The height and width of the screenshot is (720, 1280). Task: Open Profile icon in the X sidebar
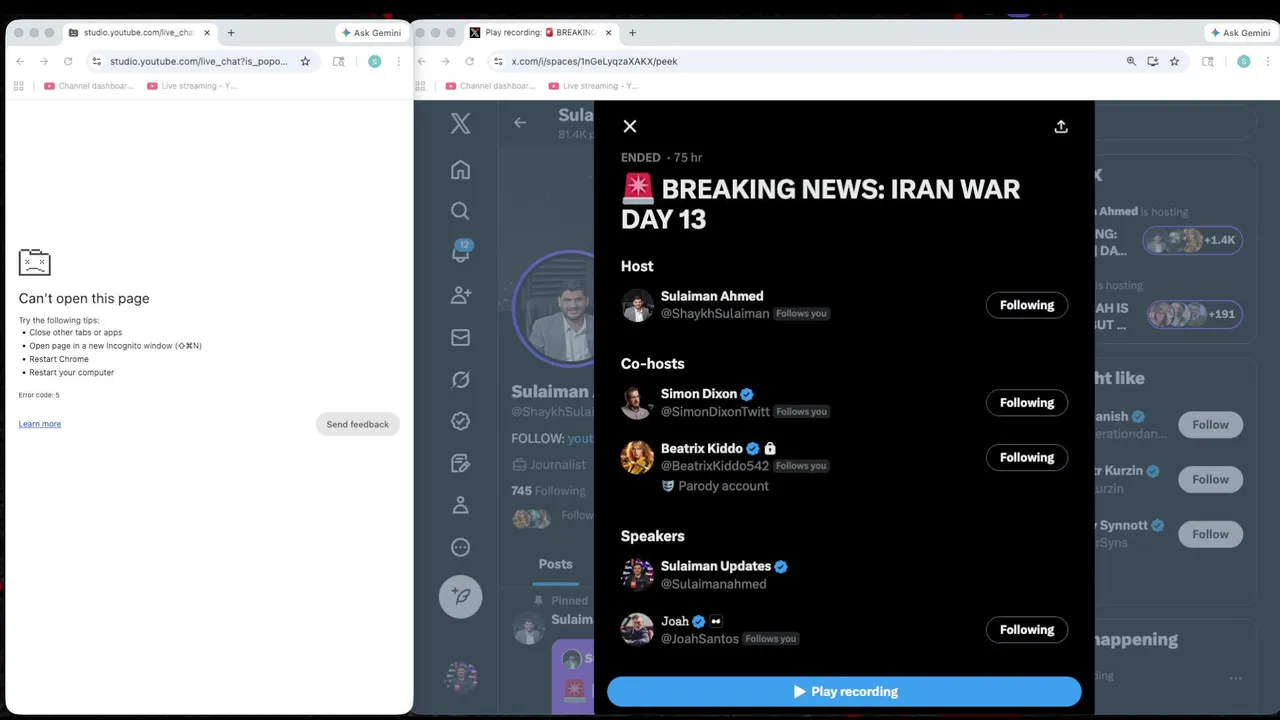[x=460, y=505]
